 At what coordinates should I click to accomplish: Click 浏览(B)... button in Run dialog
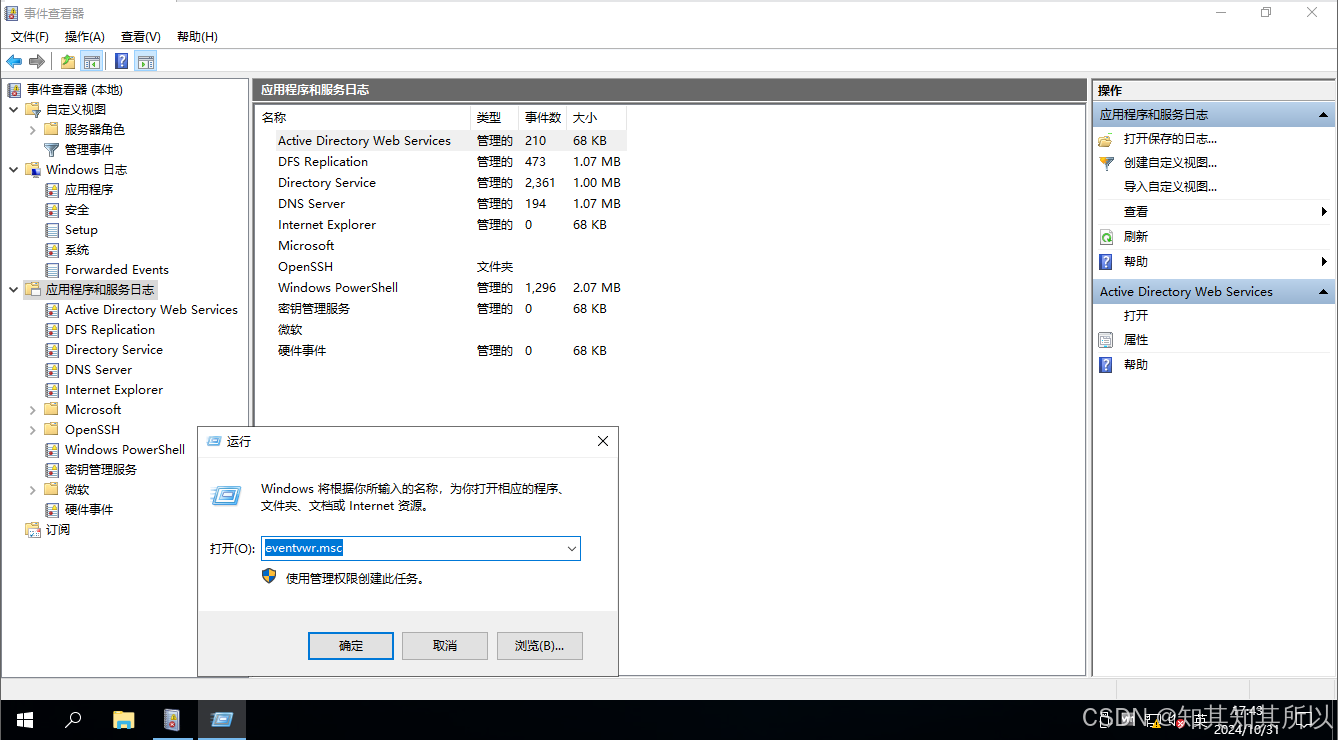[540, 645]
